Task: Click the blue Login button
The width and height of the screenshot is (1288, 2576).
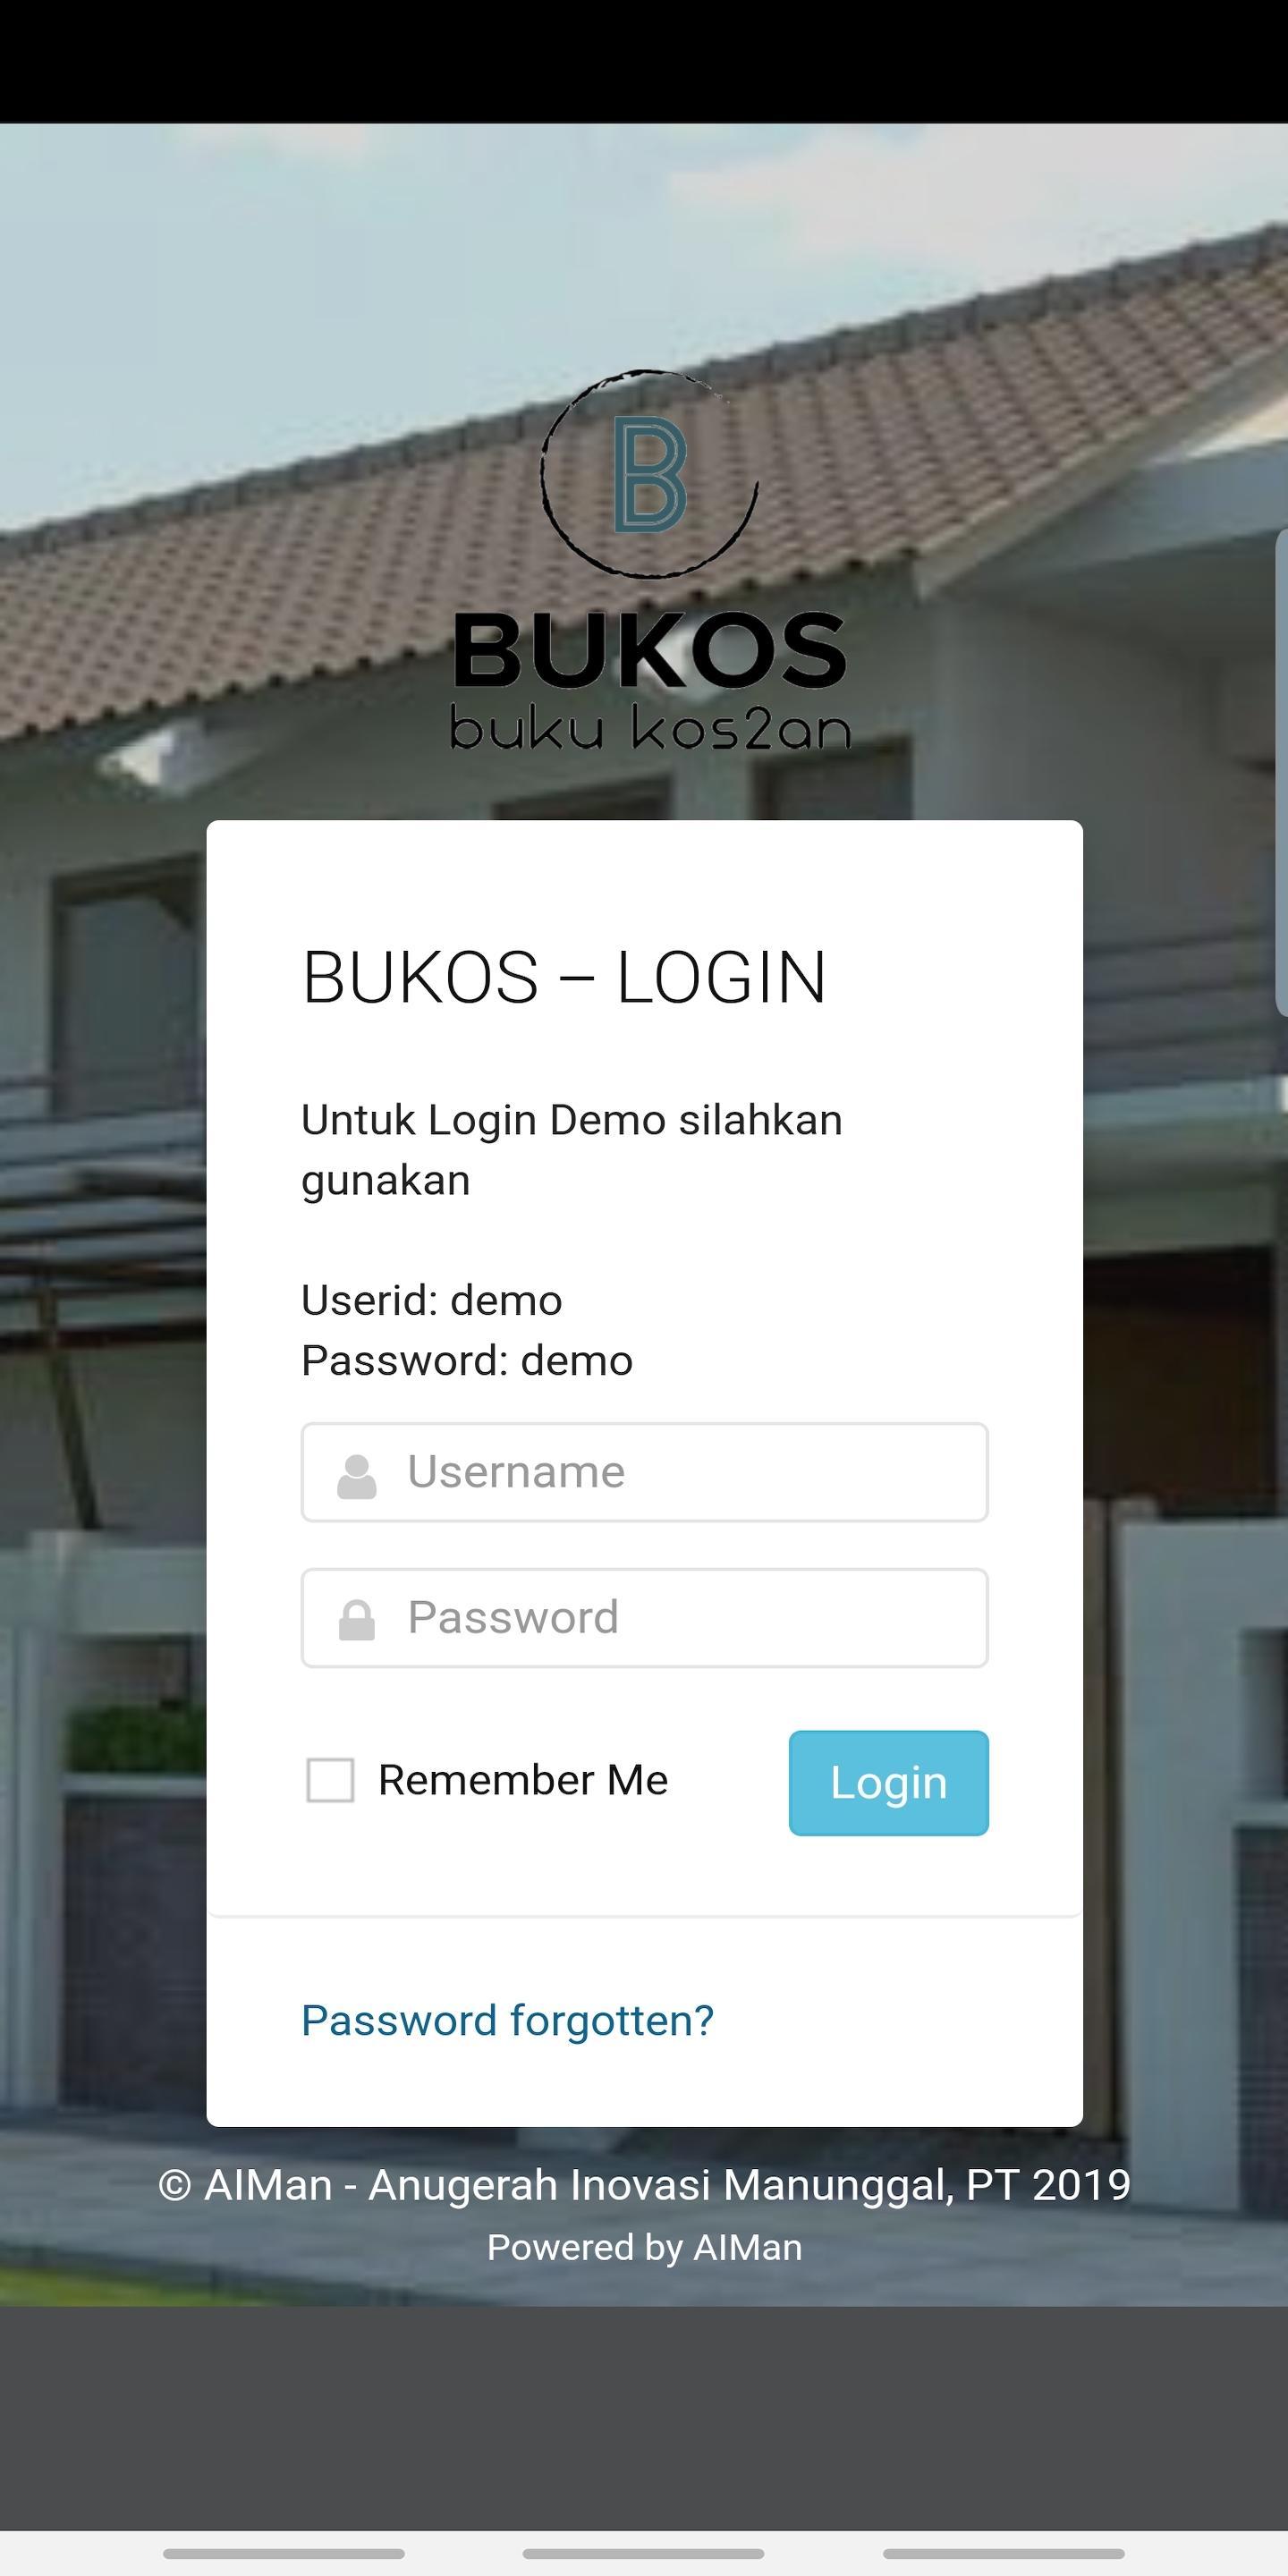Action: coord(889,1783)
